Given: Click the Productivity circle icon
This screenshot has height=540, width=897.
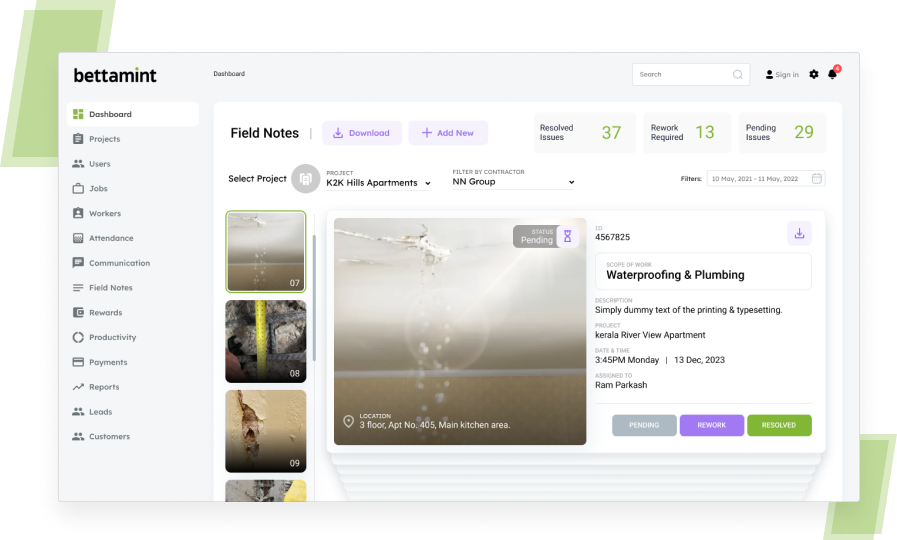Looking at the screenshot, I should pos(78,338).
